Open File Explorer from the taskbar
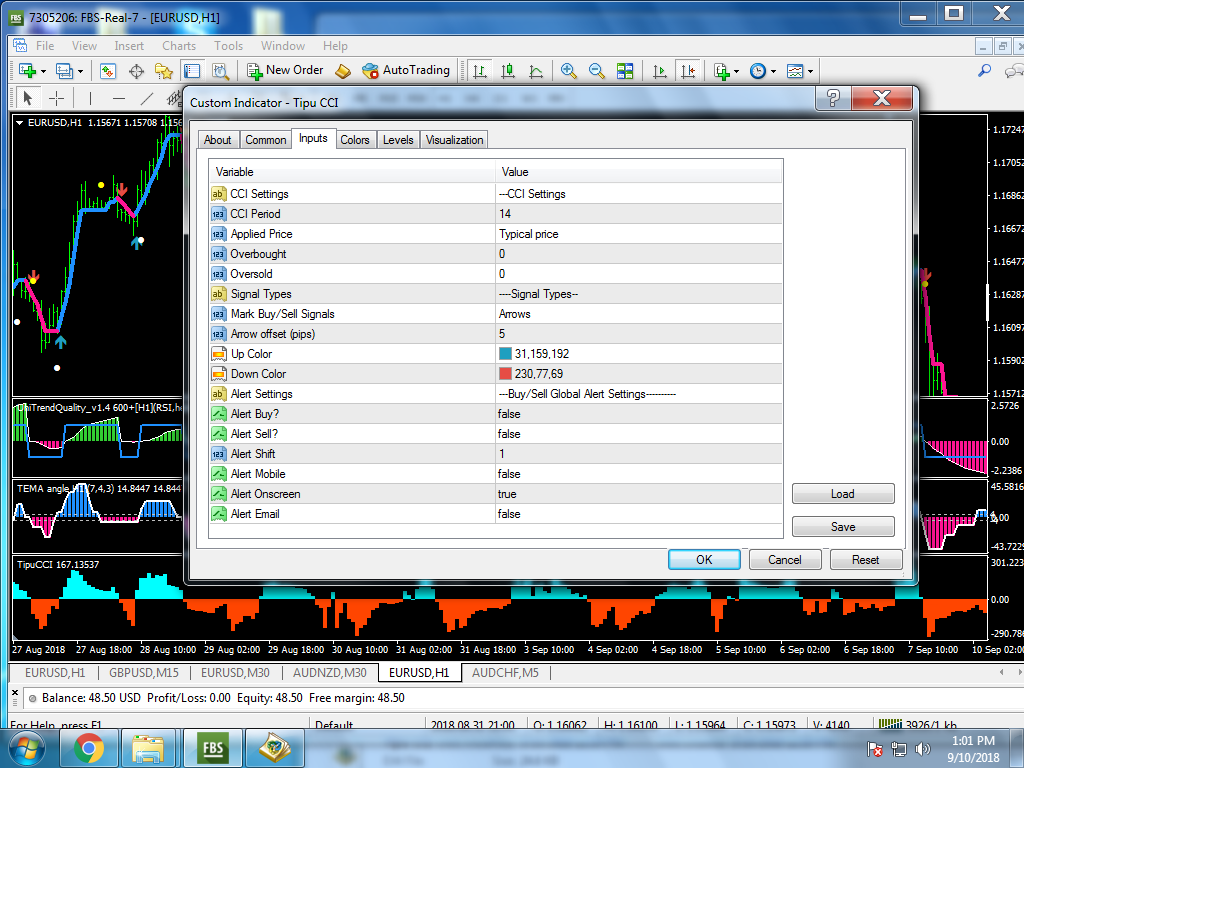 click(x=148, y=747)
